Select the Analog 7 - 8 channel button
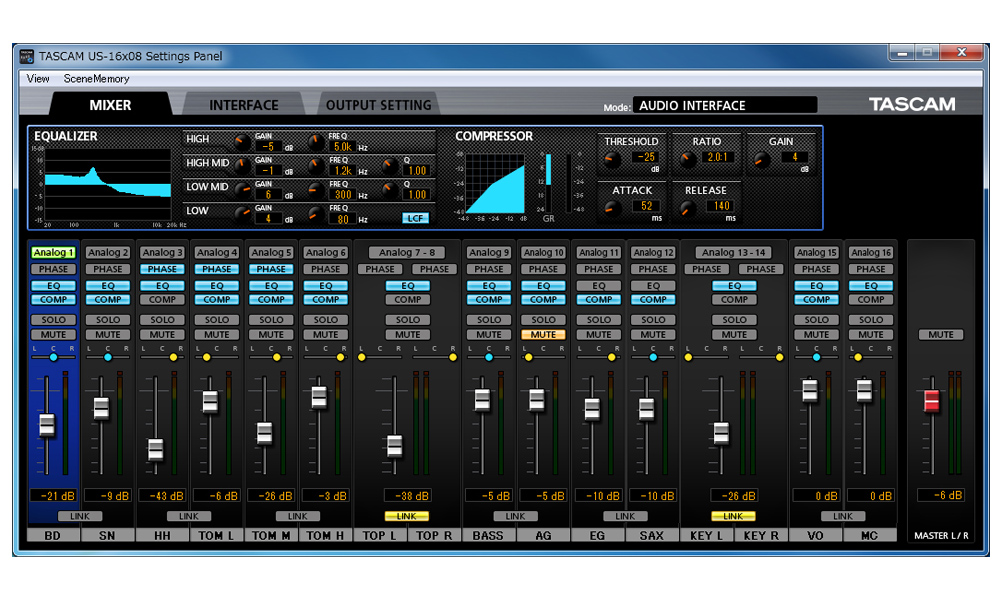The image size is (1000, 600). [408, 252]
